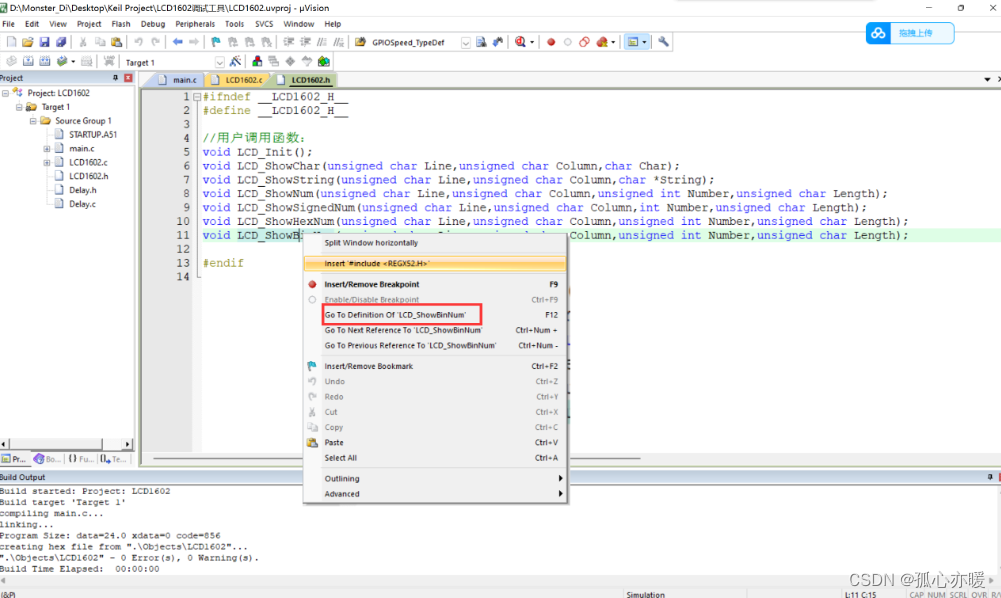Collapse the Source Group 1 node

[x=33, y=121]
